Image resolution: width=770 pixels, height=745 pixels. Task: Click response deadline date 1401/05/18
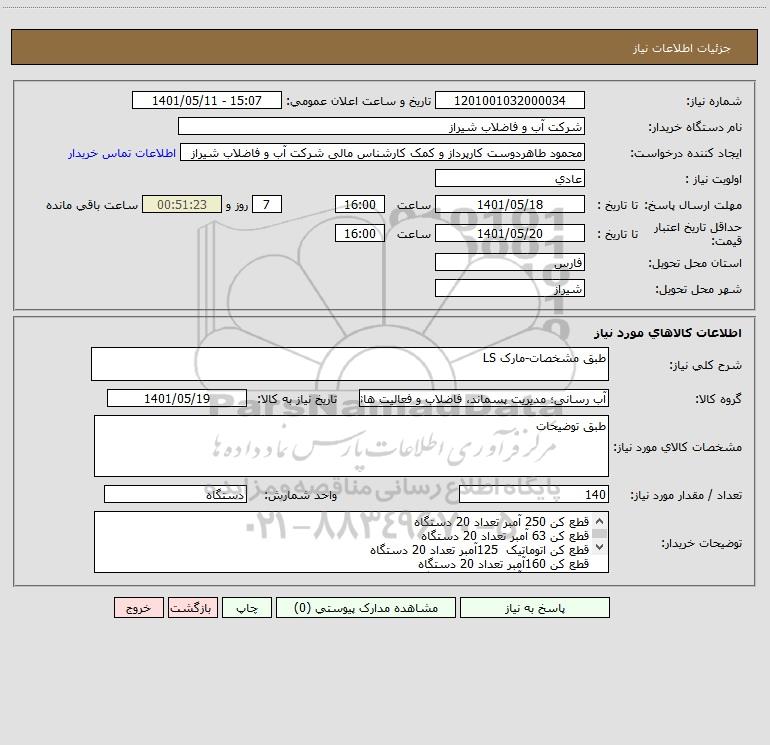[x=510, y=204]
